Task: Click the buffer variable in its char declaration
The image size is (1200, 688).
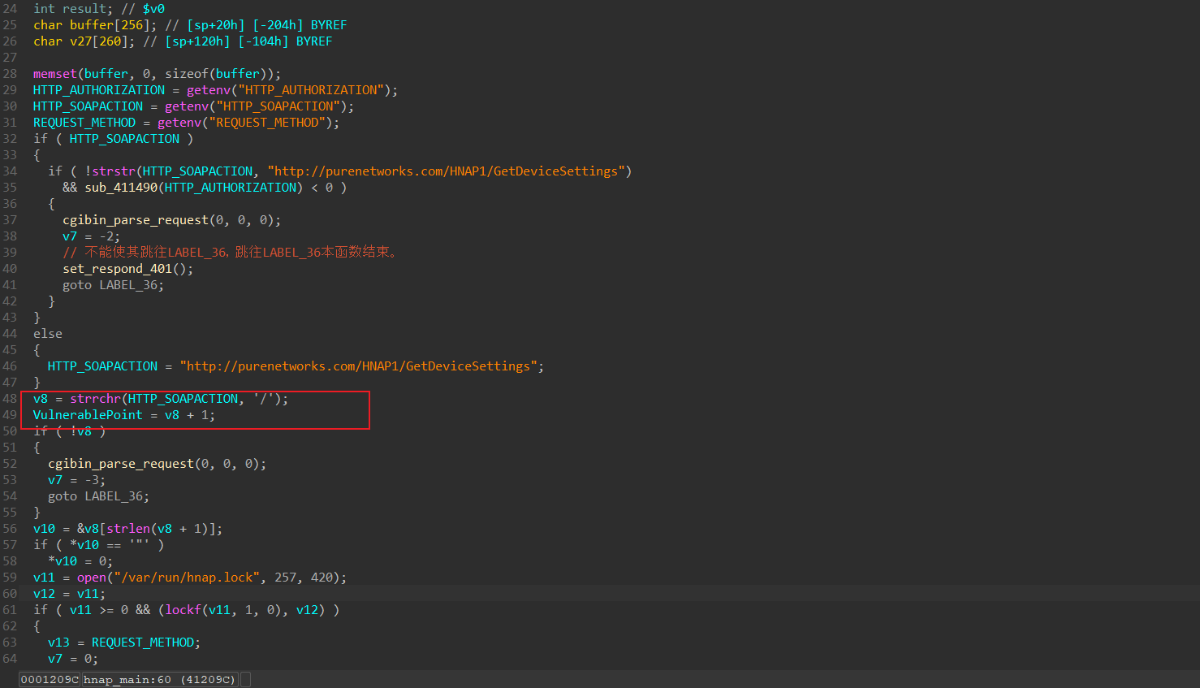Action: click(92, 25)
